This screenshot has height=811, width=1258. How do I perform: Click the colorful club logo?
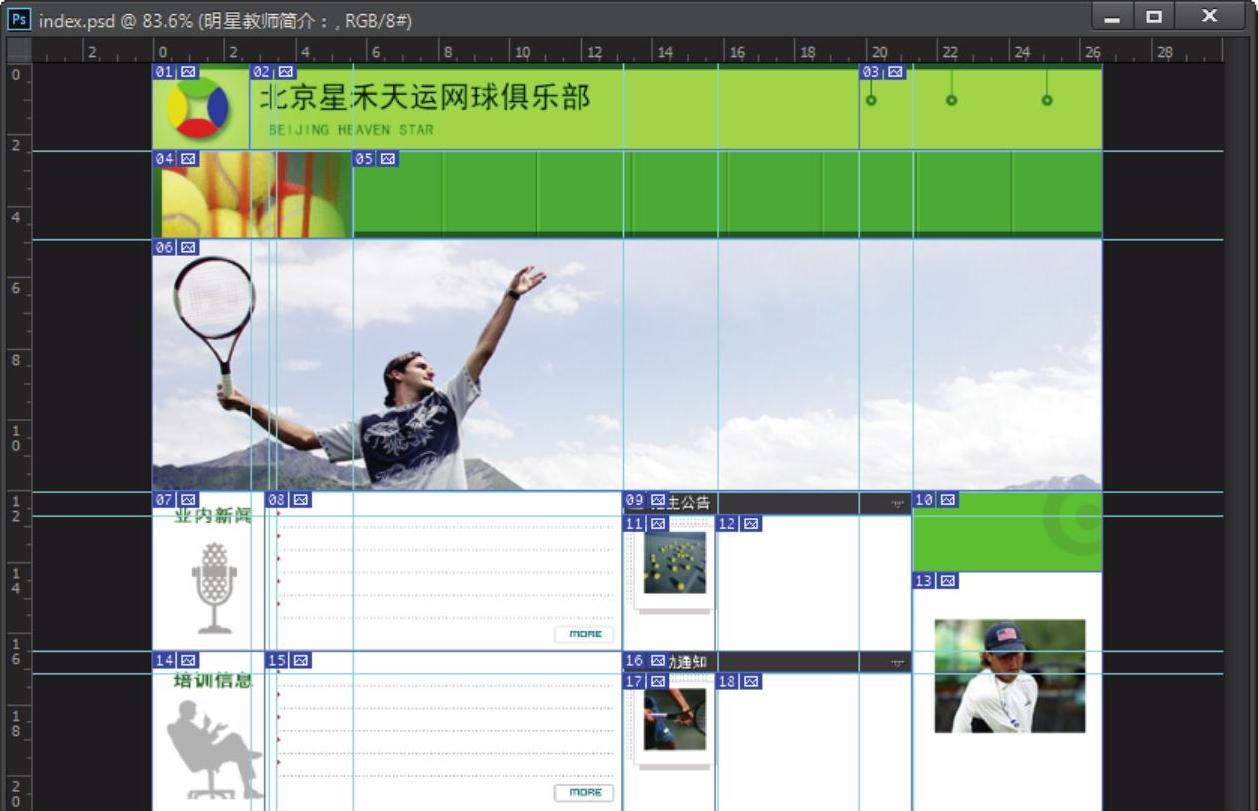pyautogui.click(x=197, y=108)
